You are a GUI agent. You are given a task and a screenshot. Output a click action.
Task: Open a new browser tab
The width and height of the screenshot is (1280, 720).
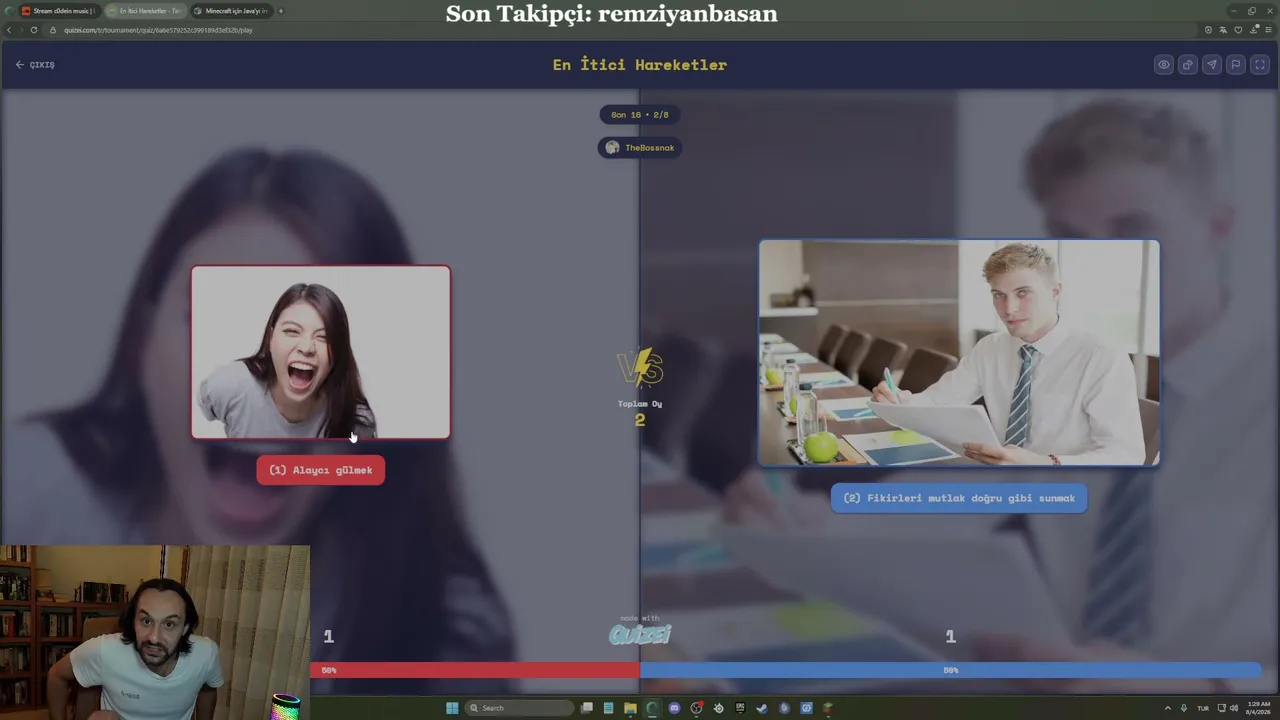281,11
